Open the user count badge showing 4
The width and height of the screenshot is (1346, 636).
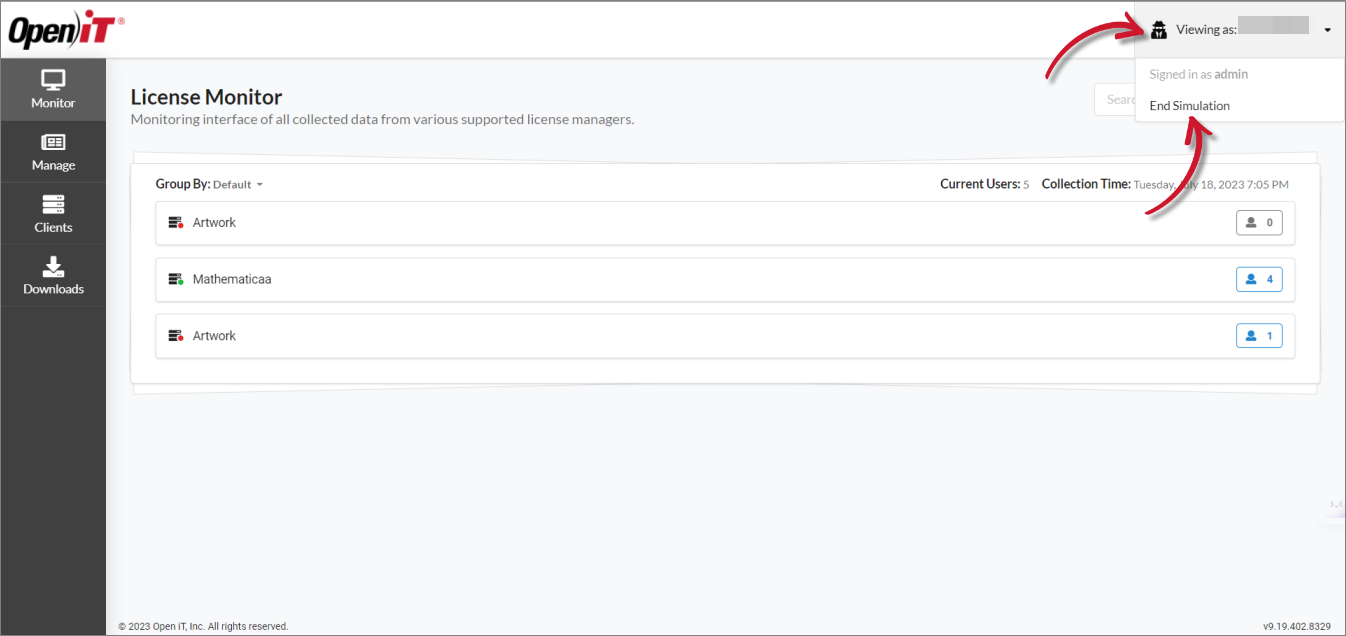pyautogui.click(x=1259, y=279)
